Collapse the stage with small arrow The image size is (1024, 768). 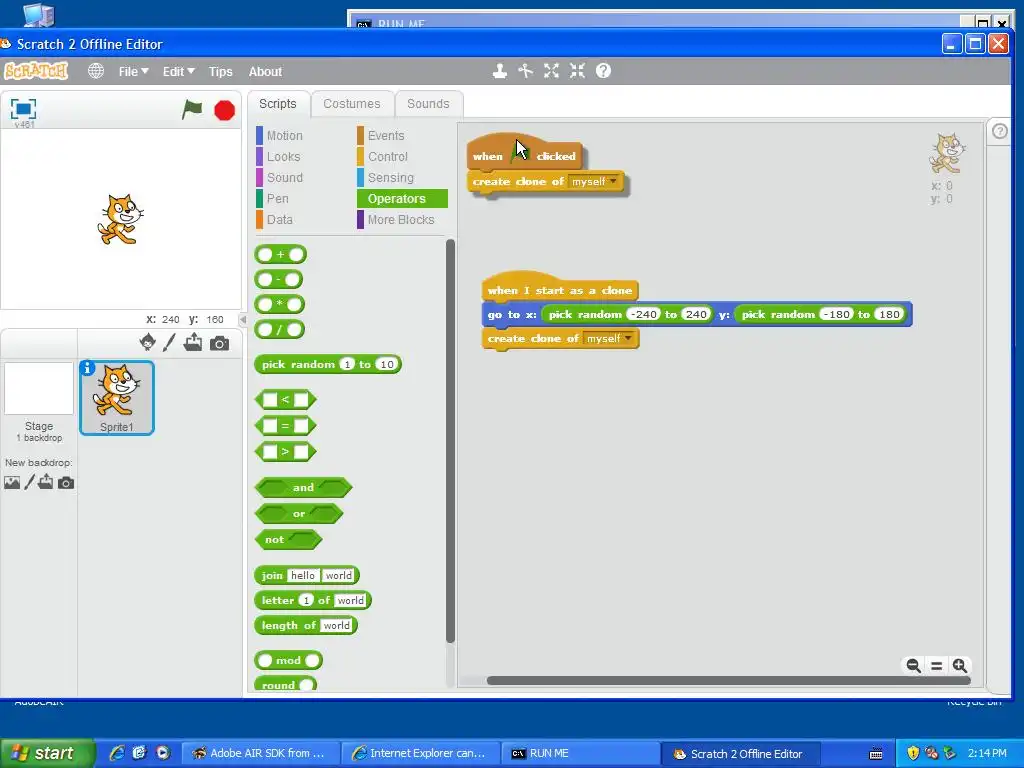coord(243,319)
